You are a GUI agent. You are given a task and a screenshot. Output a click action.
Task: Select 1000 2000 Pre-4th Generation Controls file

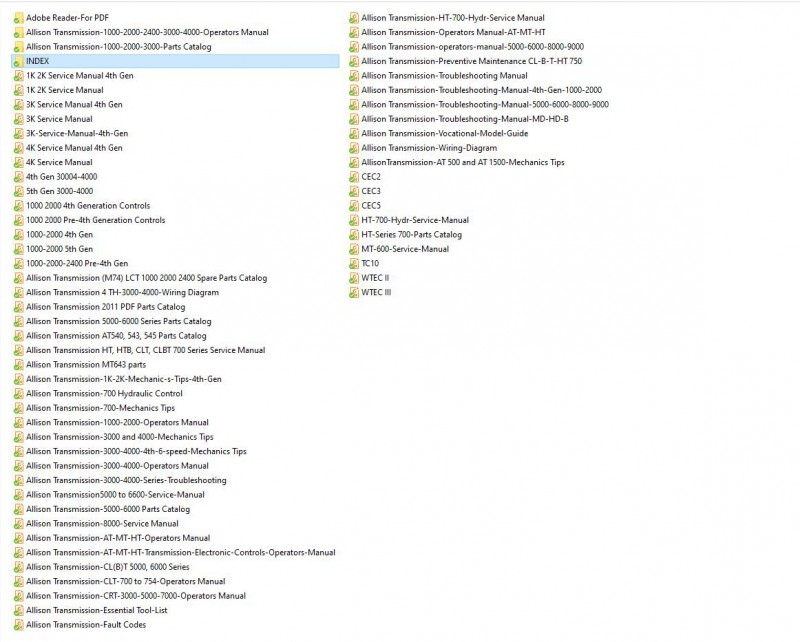click(x=95, y=220)
